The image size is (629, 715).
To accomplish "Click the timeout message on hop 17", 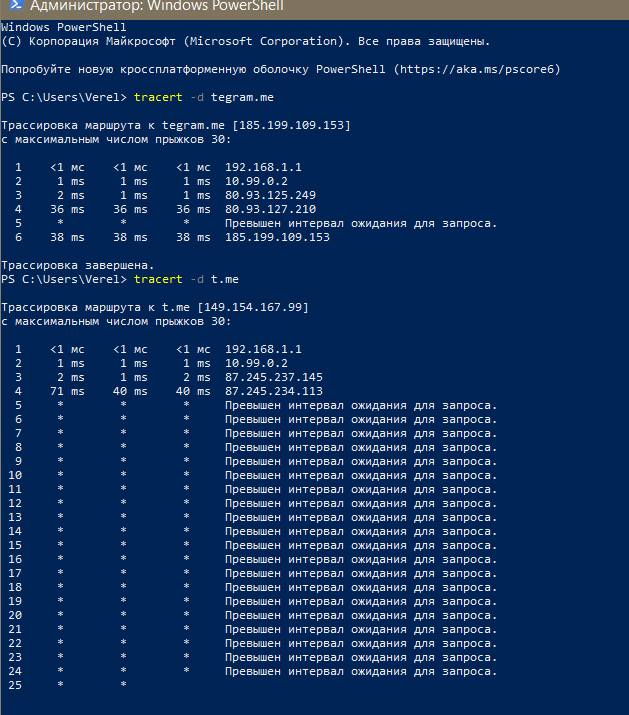I will click(x=361, y=574).
